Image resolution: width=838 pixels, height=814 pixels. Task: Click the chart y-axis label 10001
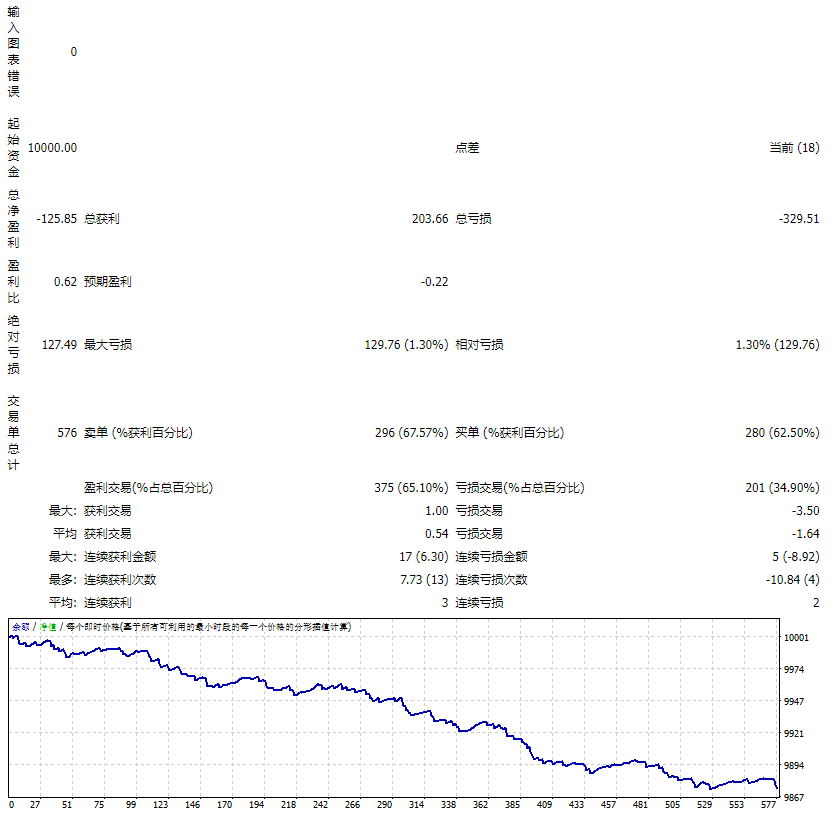tap(796, 638)
